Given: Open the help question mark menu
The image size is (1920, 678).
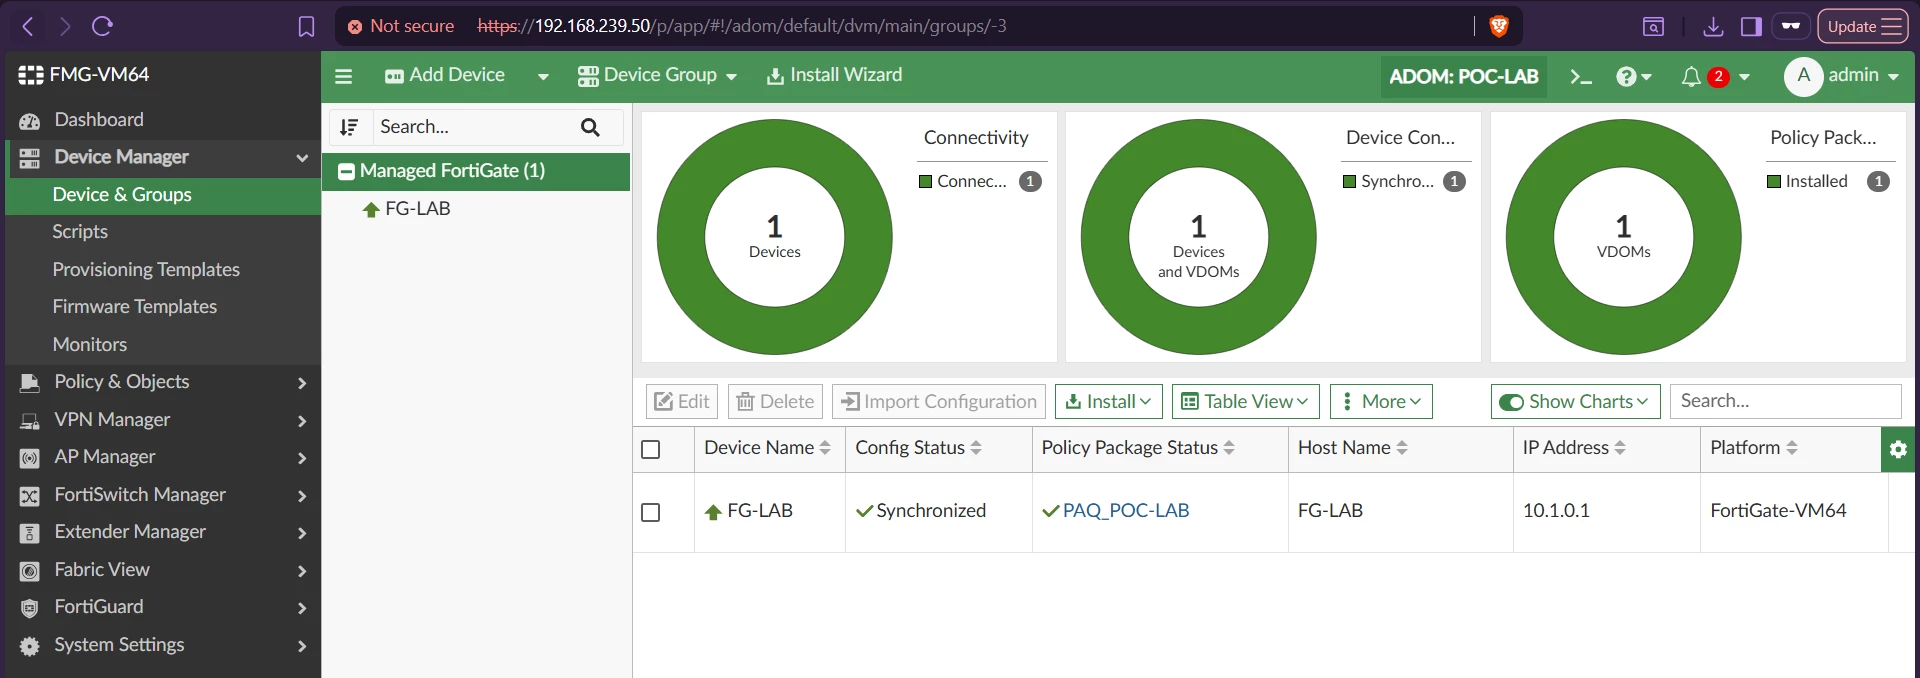Looking at the screenshot, I should click(x=1633, y=76).
